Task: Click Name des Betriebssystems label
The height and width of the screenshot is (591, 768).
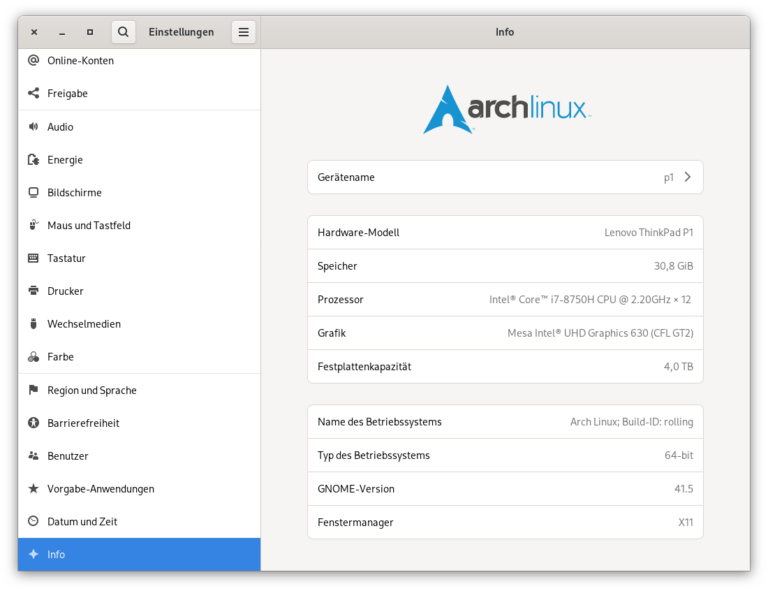Action: 379,422
